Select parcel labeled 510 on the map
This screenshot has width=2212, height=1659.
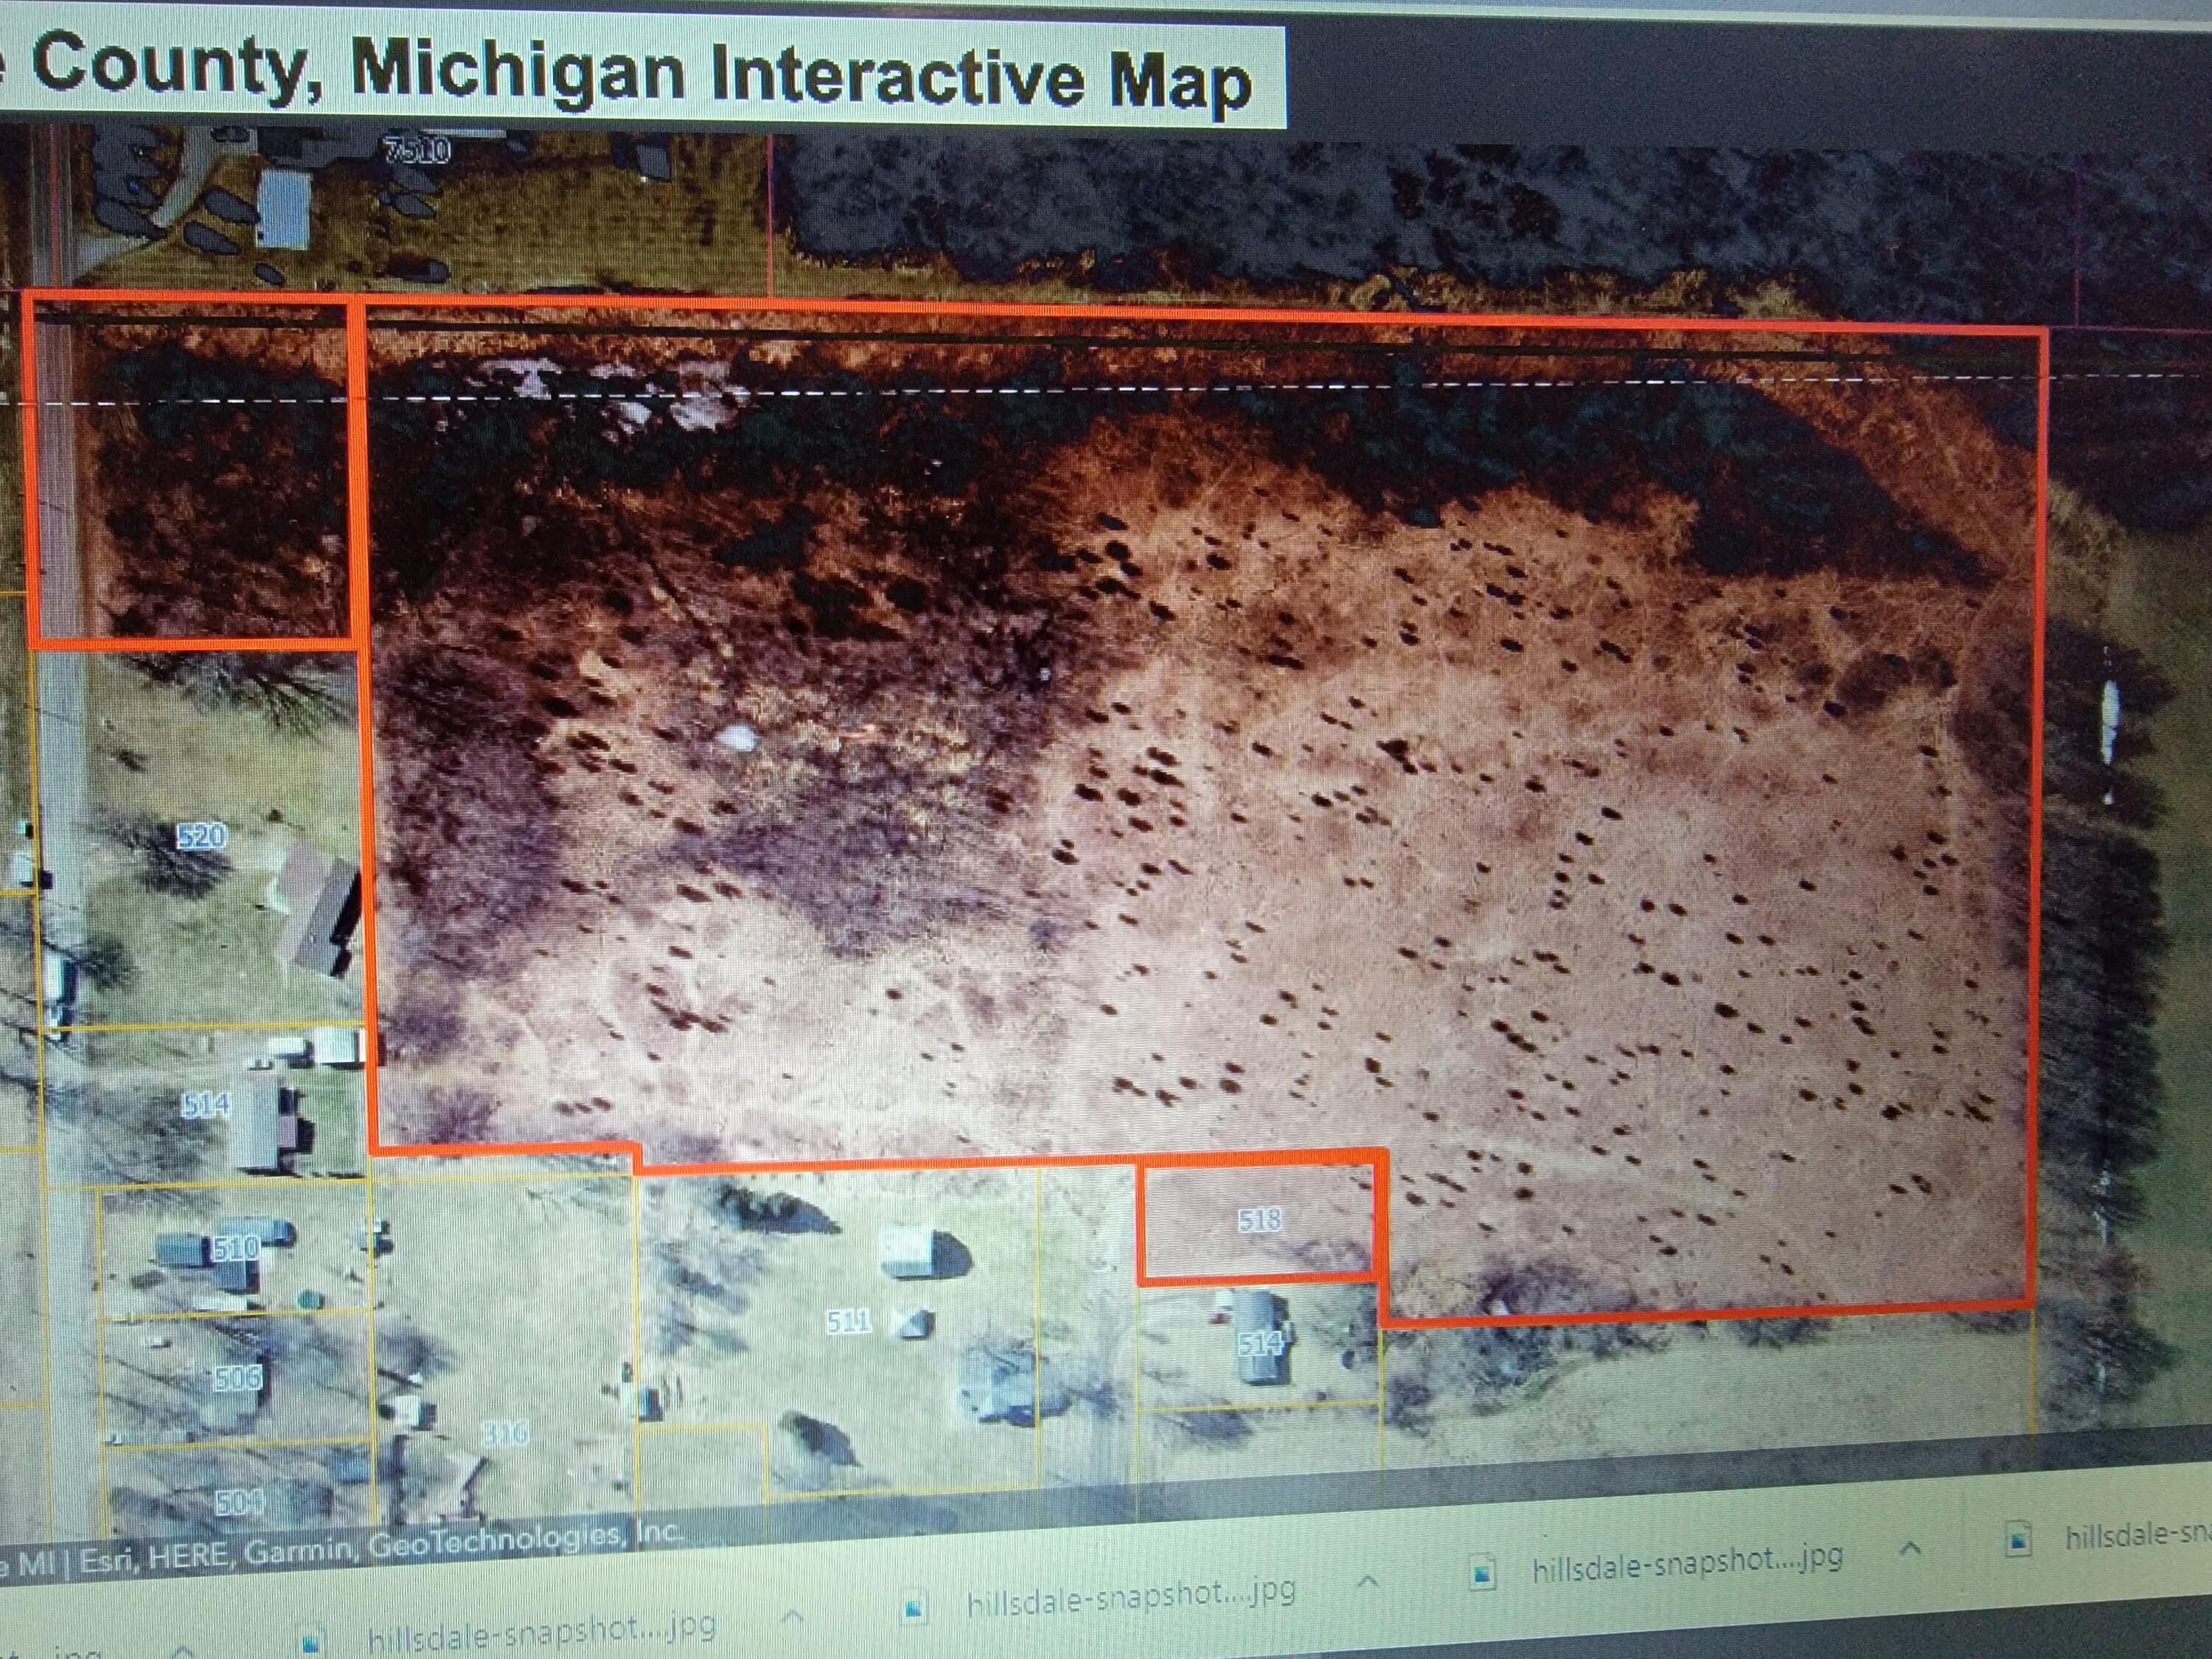click(x=236, y=1247)
